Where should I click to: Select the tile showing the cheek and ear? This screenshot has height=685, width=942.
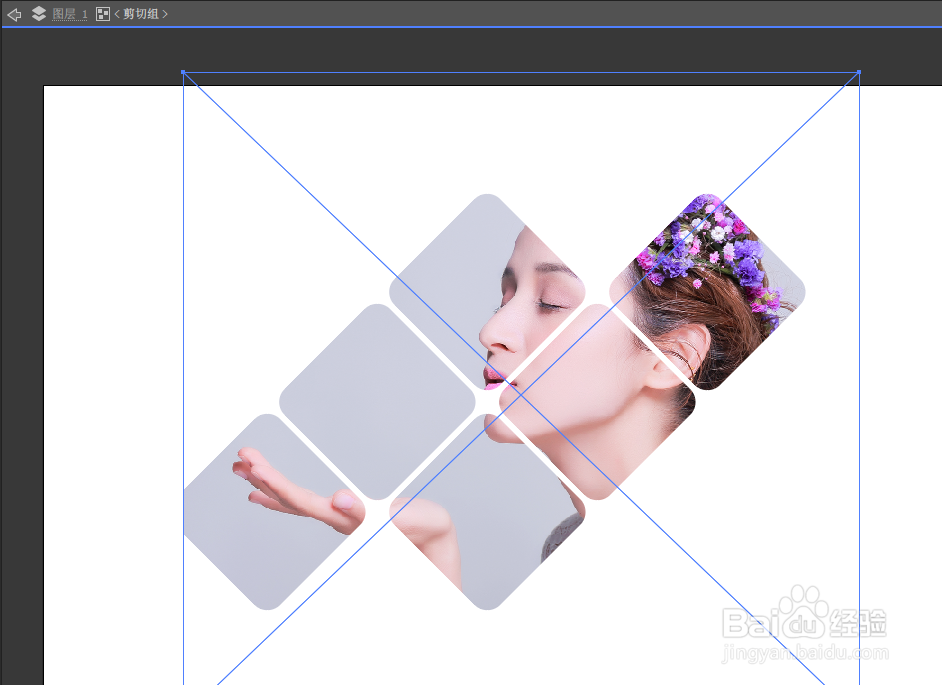(x=597, y=401)
